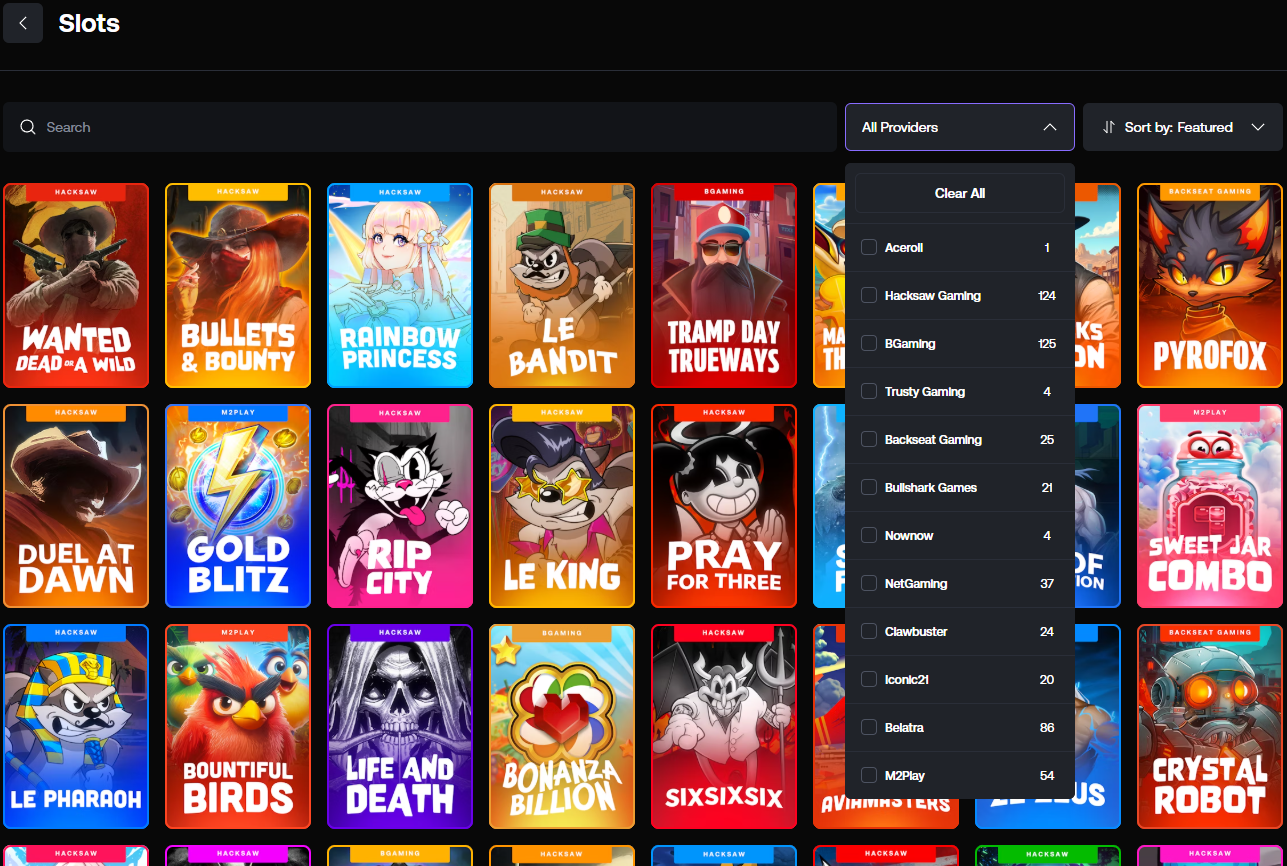Check the BGaming provider box
Viewport: 1287px width, 866px height.
click(869, 343)
